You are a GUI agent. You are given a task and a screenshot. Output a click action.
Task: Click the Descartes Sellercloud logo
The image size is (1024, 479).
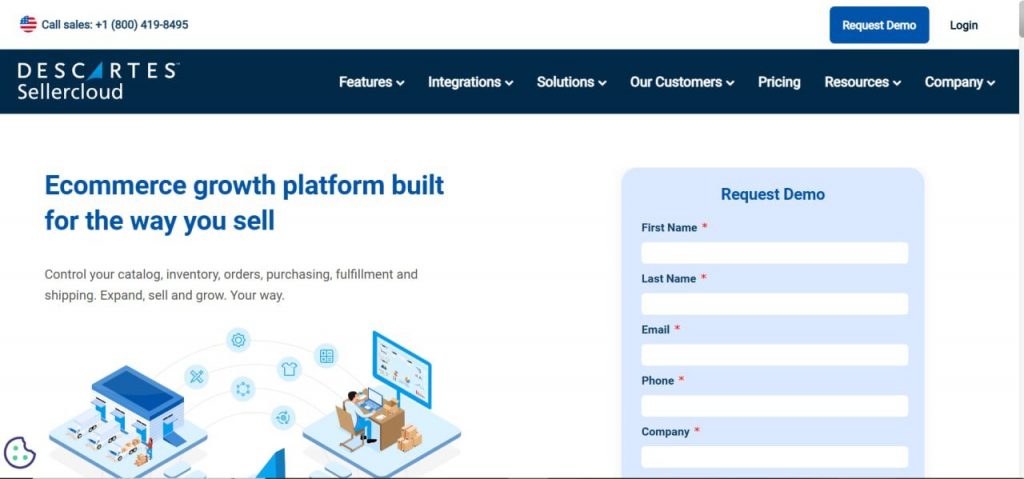[x=97, y=81]
